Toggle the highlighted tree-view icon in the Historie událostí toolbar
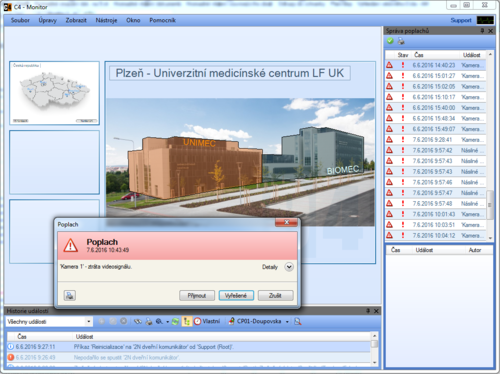Image resolution: width=500 pixels, height=374 pixels. click(187, 321)
